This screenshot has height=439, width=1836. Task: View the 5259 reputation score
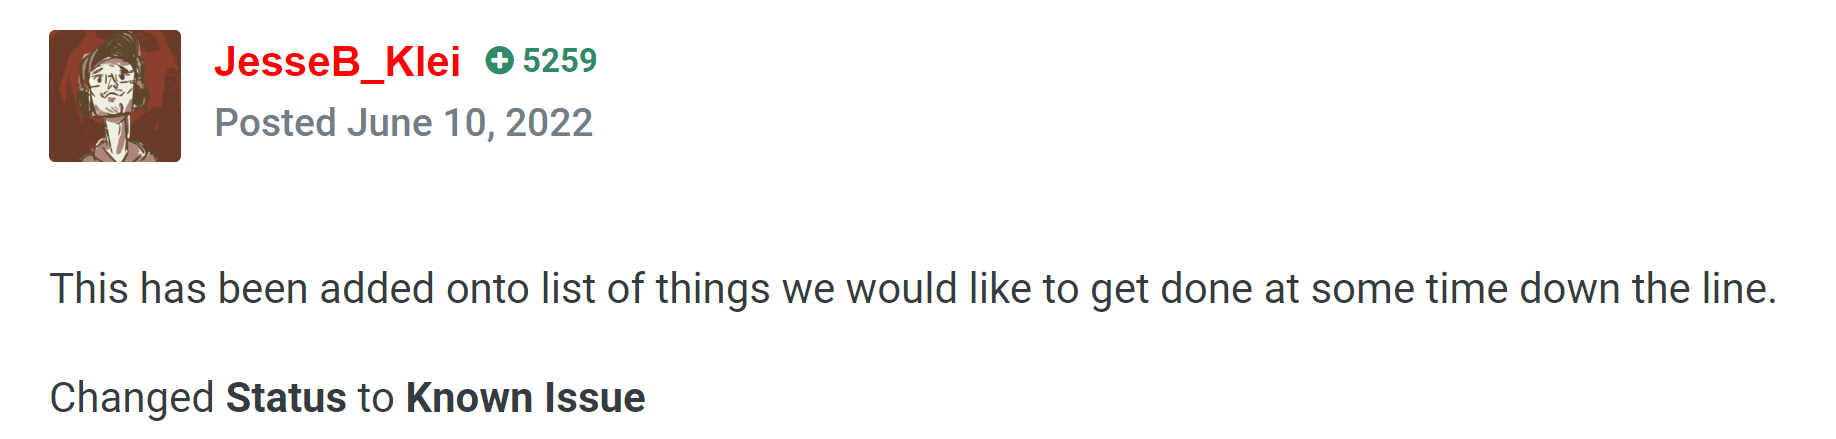tap(559, 61)
